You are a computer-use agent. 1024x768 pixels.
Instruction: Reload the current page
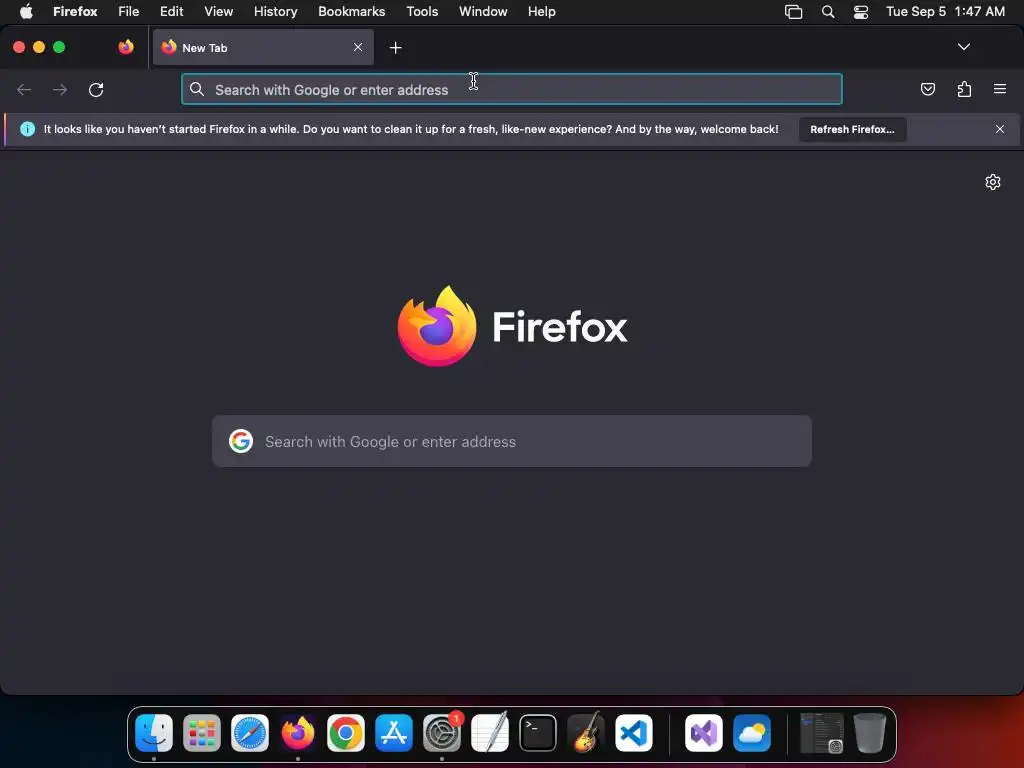point(96,89)
